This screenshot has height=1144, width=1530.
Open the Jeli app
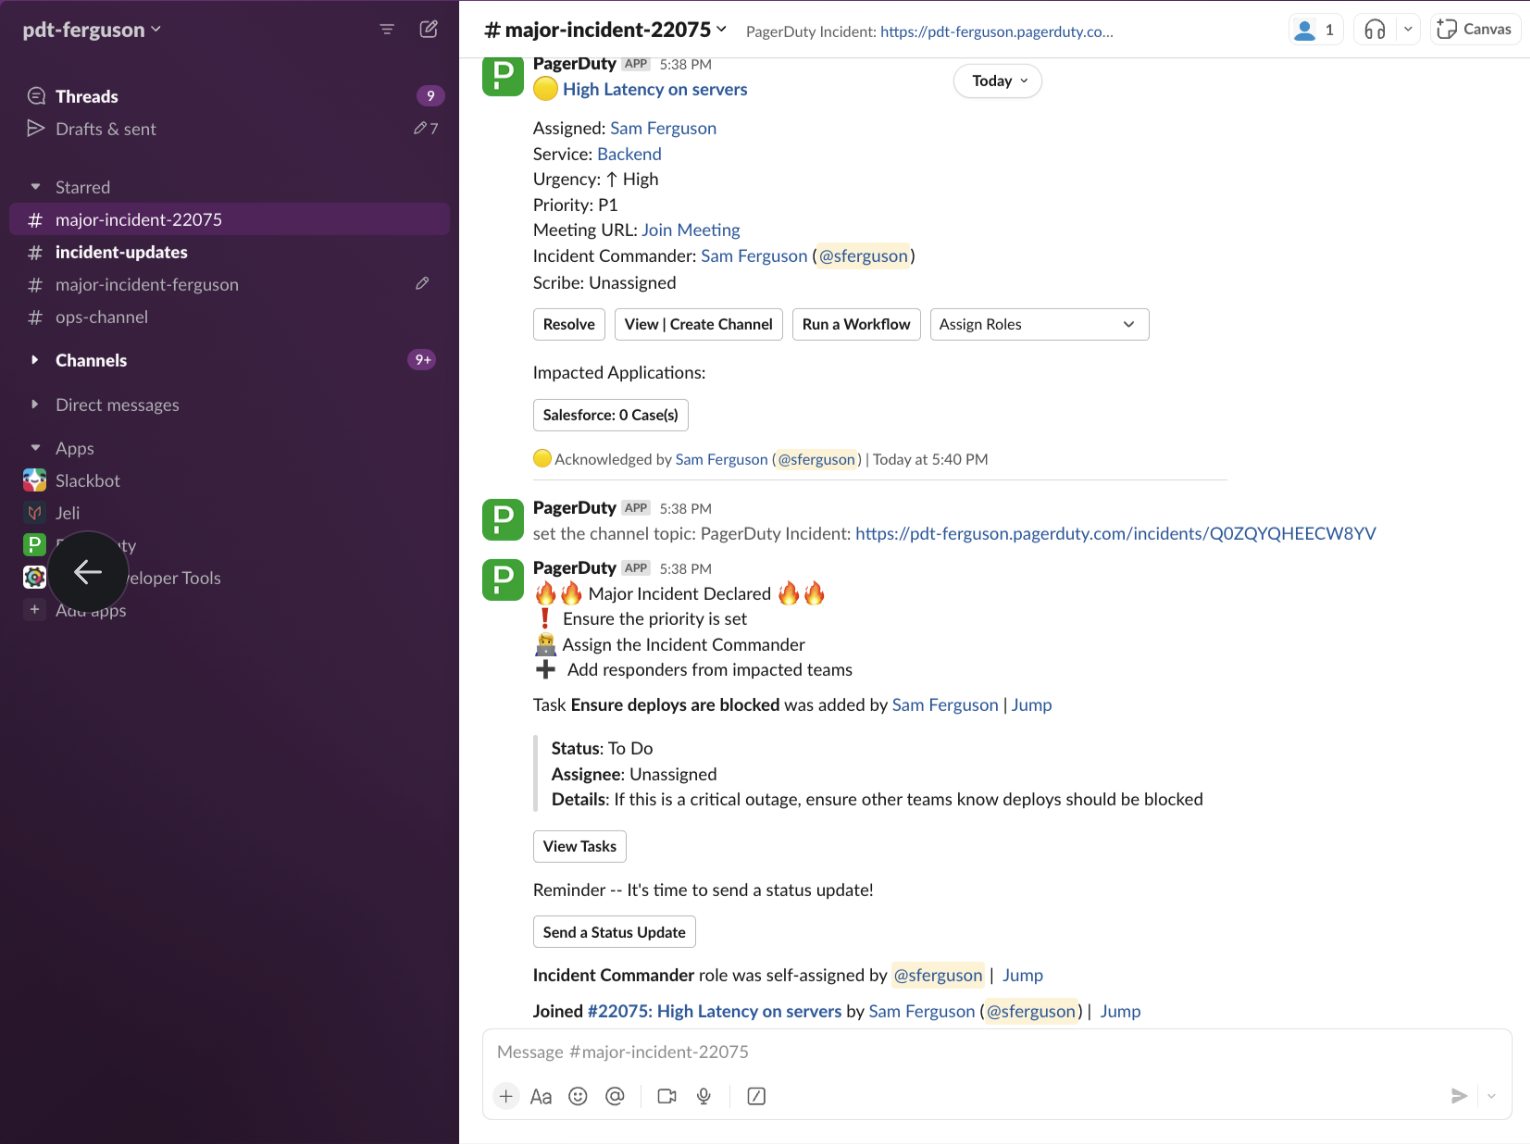67,512
